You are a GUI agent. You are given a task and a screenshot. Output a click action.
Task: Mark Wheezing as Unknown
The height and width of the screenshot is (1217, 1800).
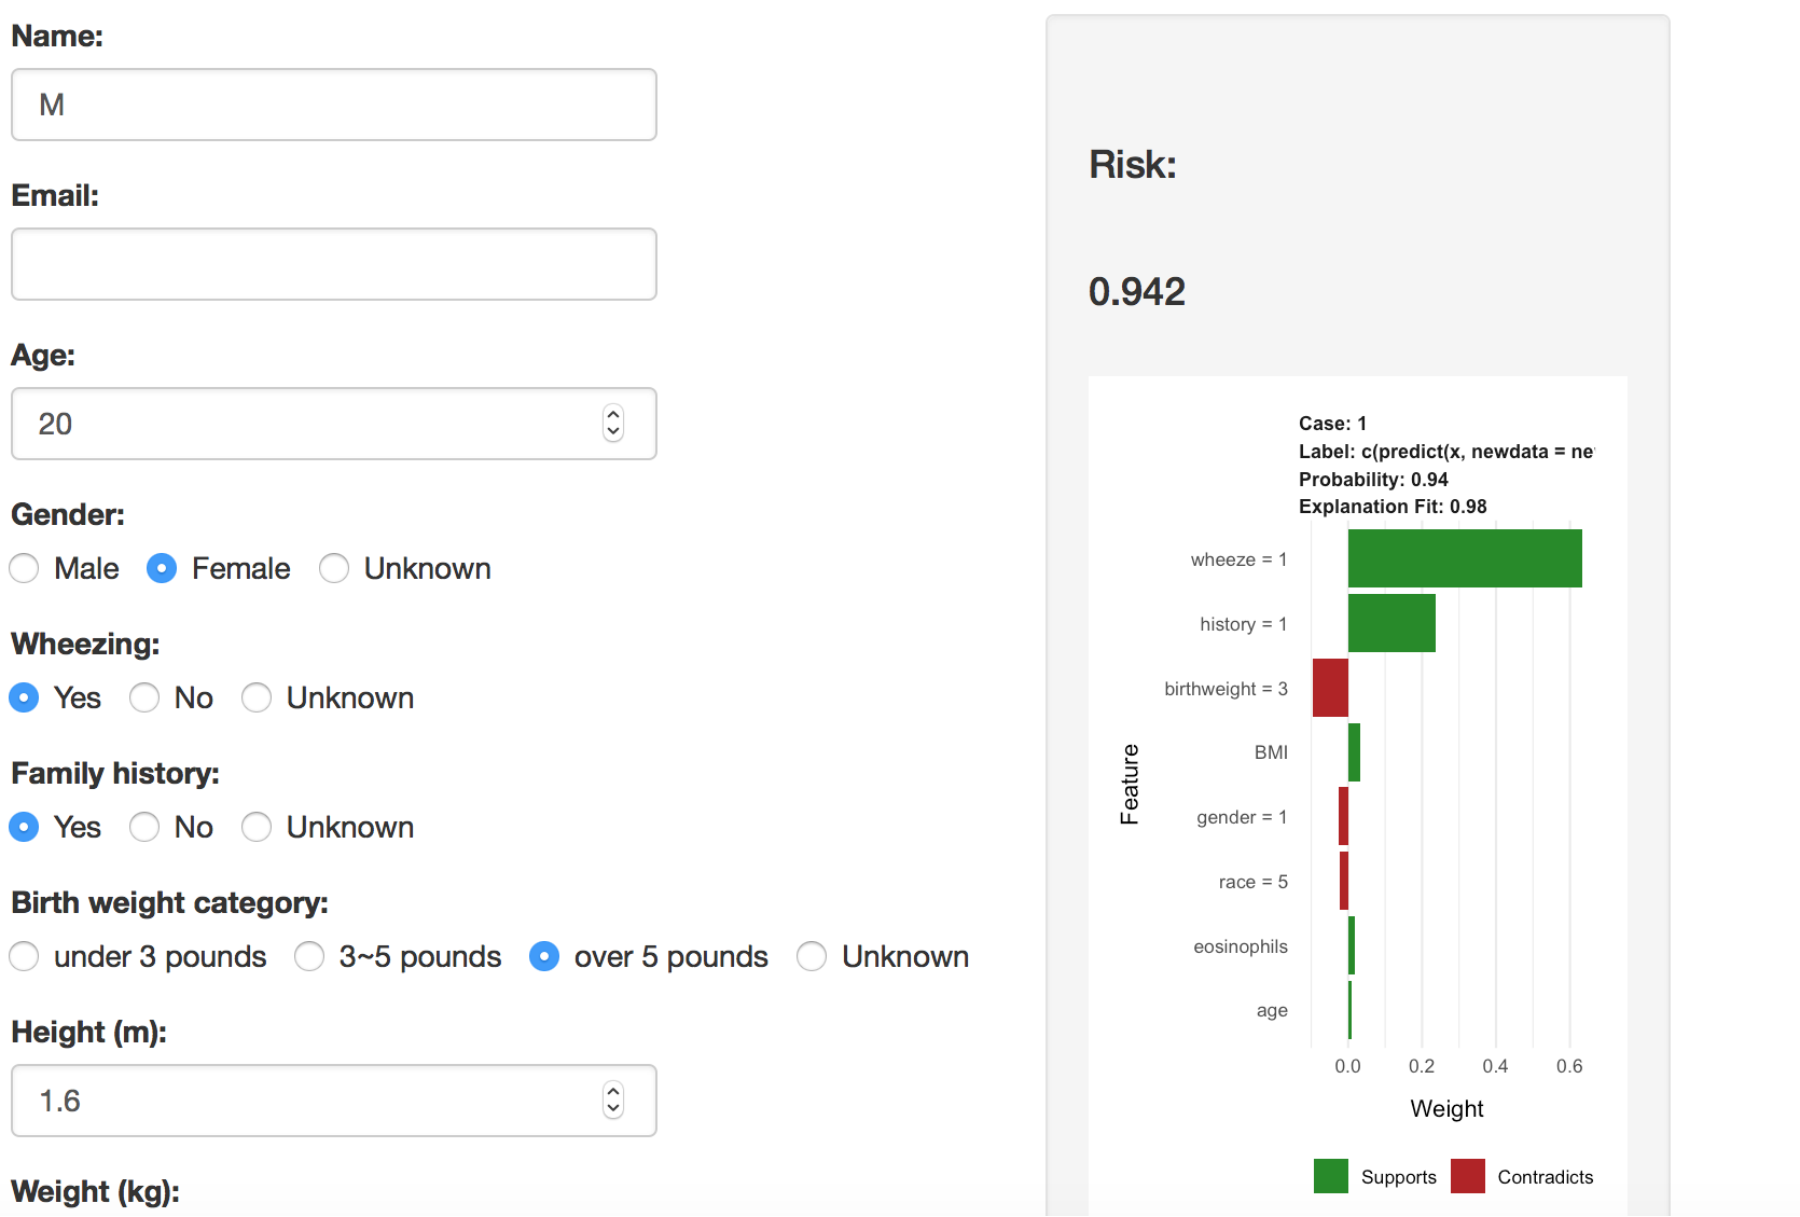click(x=257, y=698)
